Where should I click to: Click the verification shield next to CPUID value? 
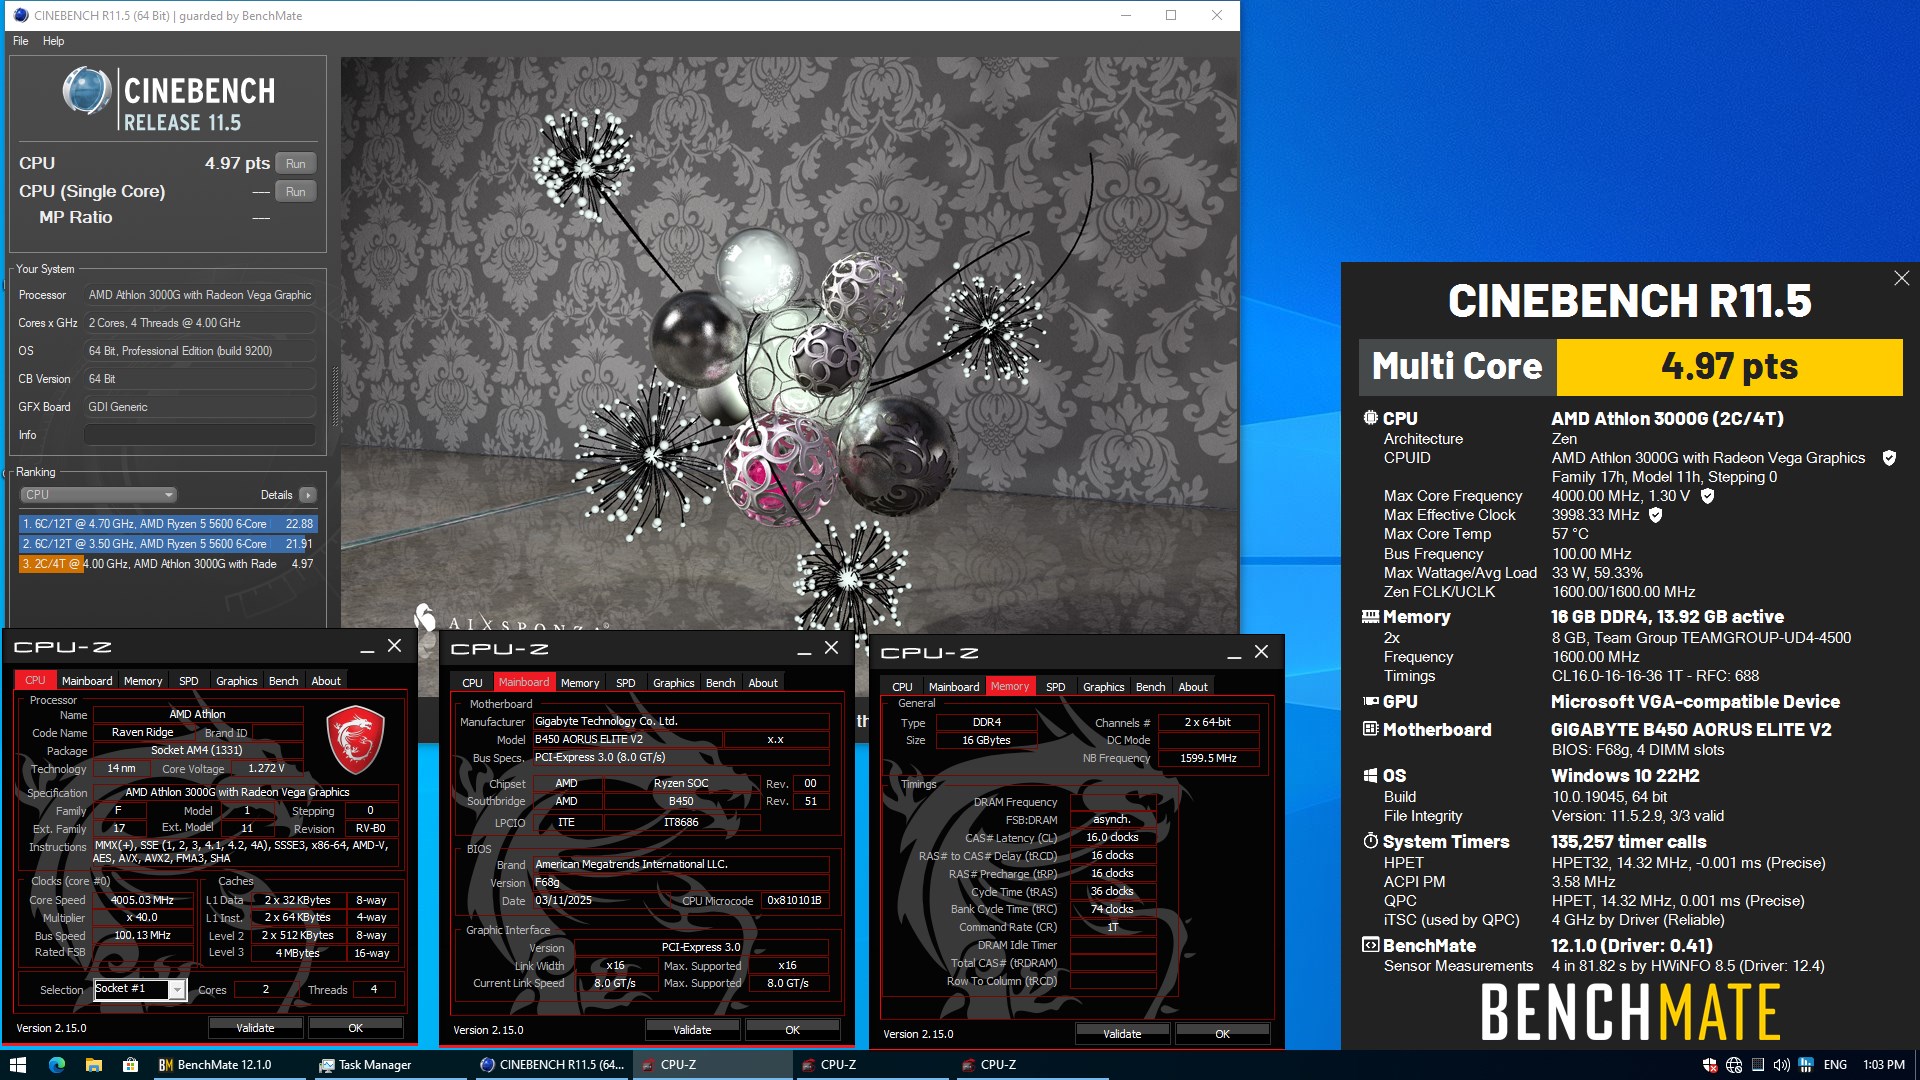(x=1889, y=458)
